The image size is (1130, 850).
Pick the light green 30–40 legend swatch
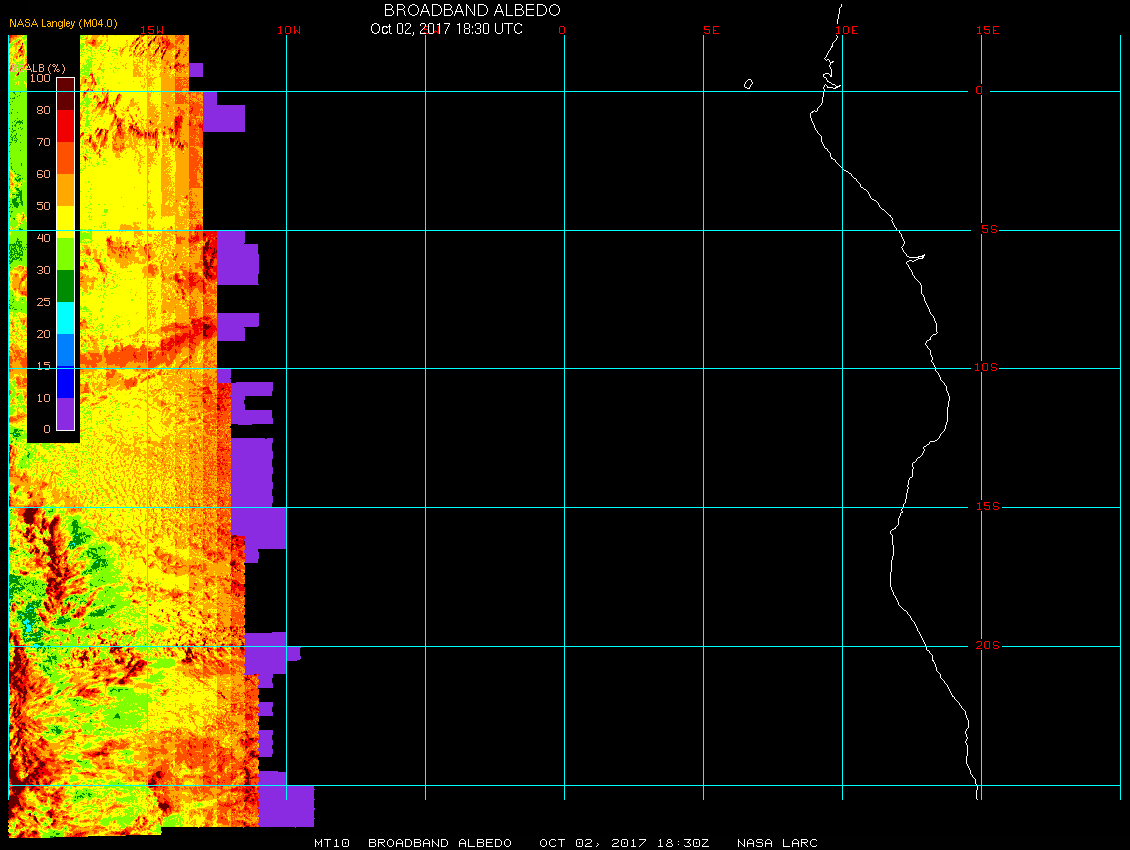coord(65,254)
